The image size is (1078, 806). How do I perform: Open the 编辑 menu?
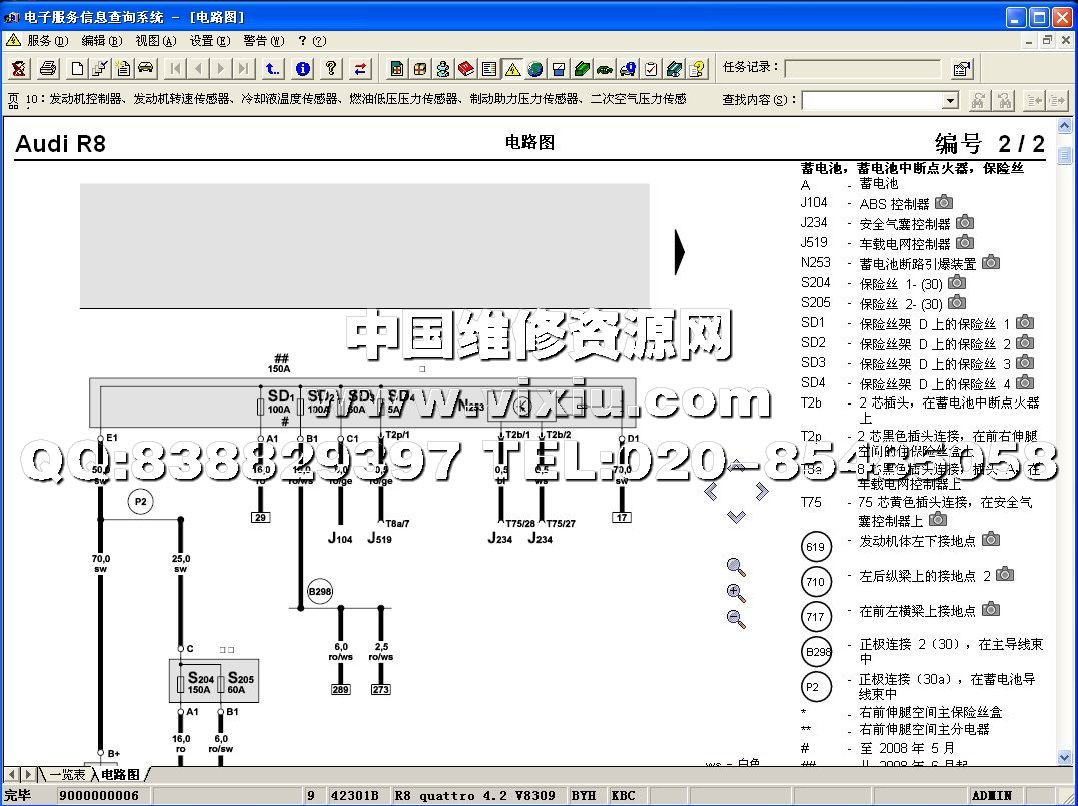point(102,41)
